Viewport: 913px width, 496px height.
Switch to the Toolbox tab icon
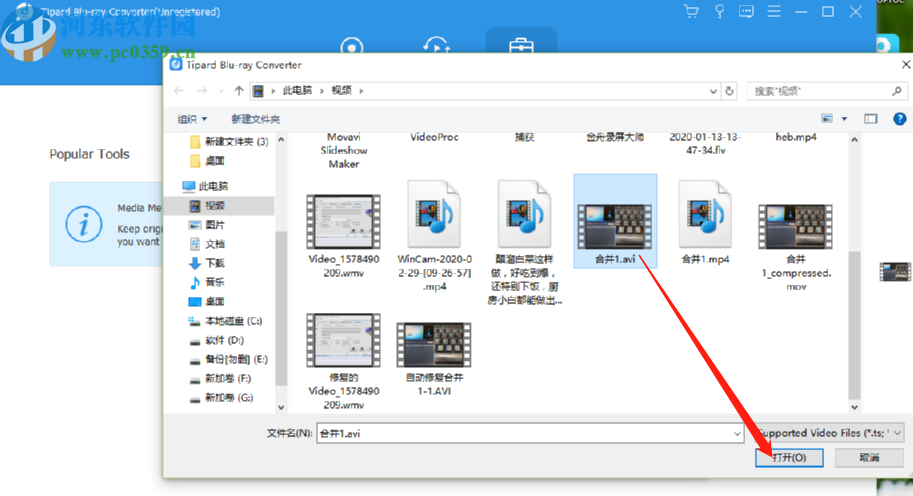coord(521,45)
